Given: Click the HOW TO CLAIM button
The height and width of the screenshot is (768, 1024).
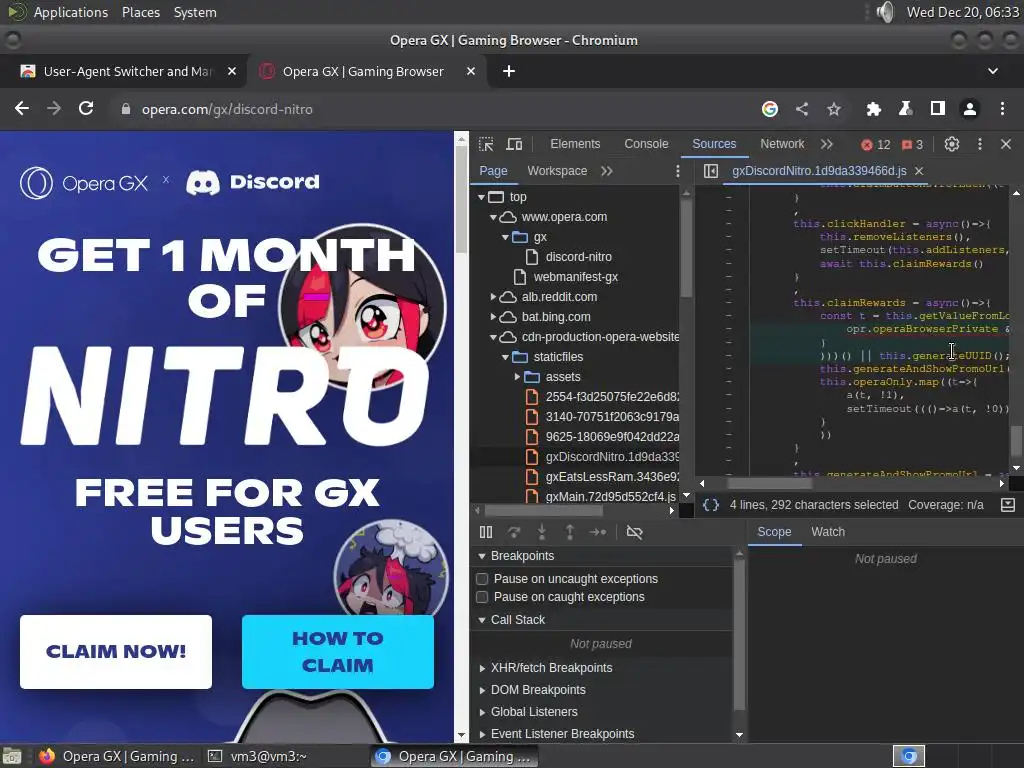Looking at the screenshot, I should point(338,652).
